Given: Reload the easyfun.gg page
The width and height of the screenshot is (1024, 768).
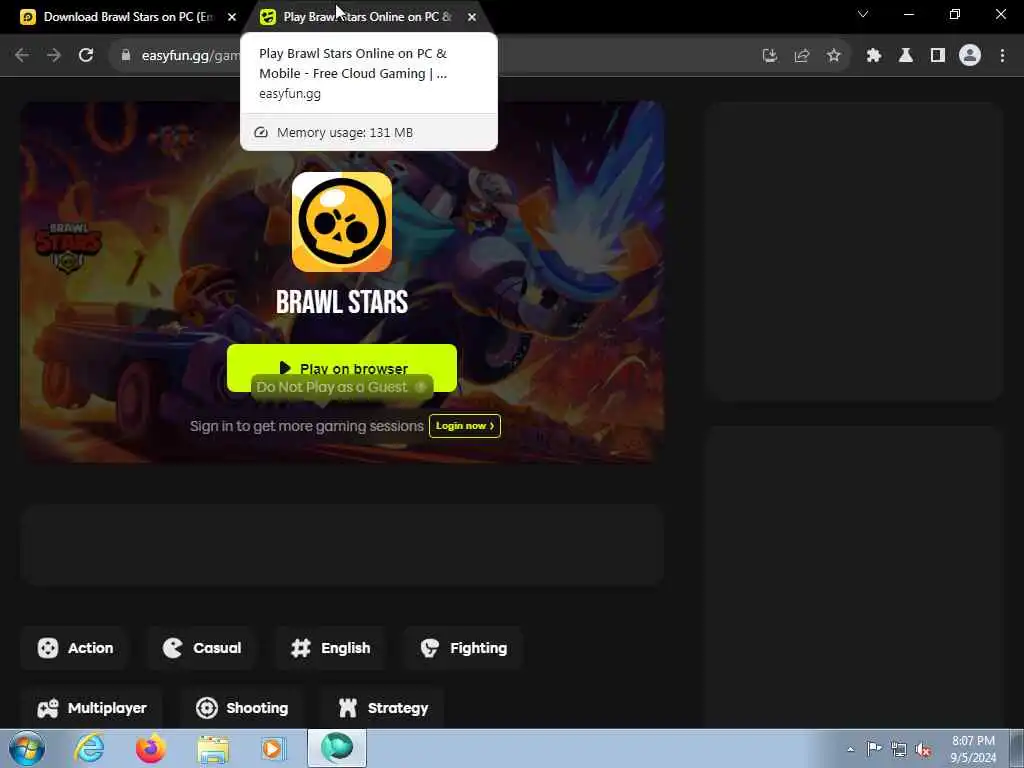Looking at the screenshot, I should 86,56.
